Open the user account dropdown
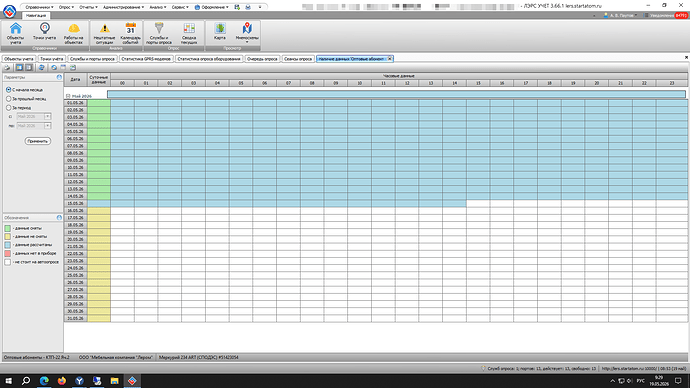 [x=620, y=15]
